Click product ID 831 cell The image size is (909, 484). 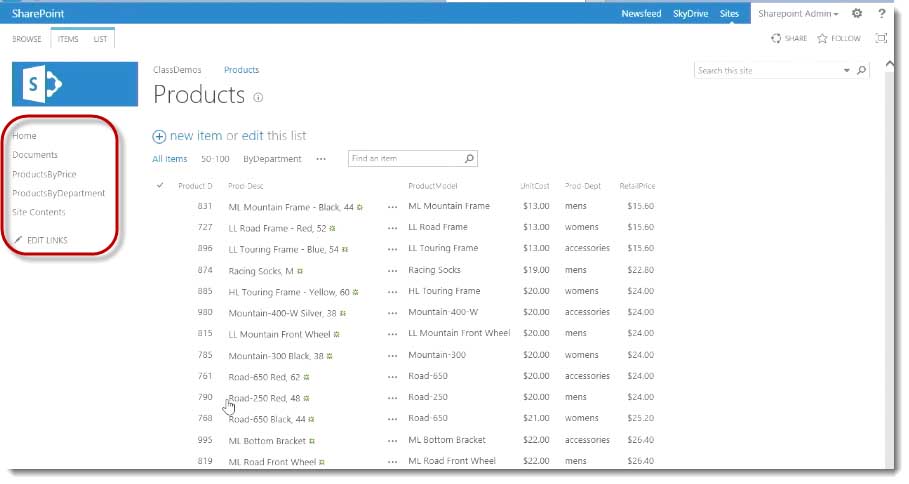pyautogui.click(x=205, y=206)
